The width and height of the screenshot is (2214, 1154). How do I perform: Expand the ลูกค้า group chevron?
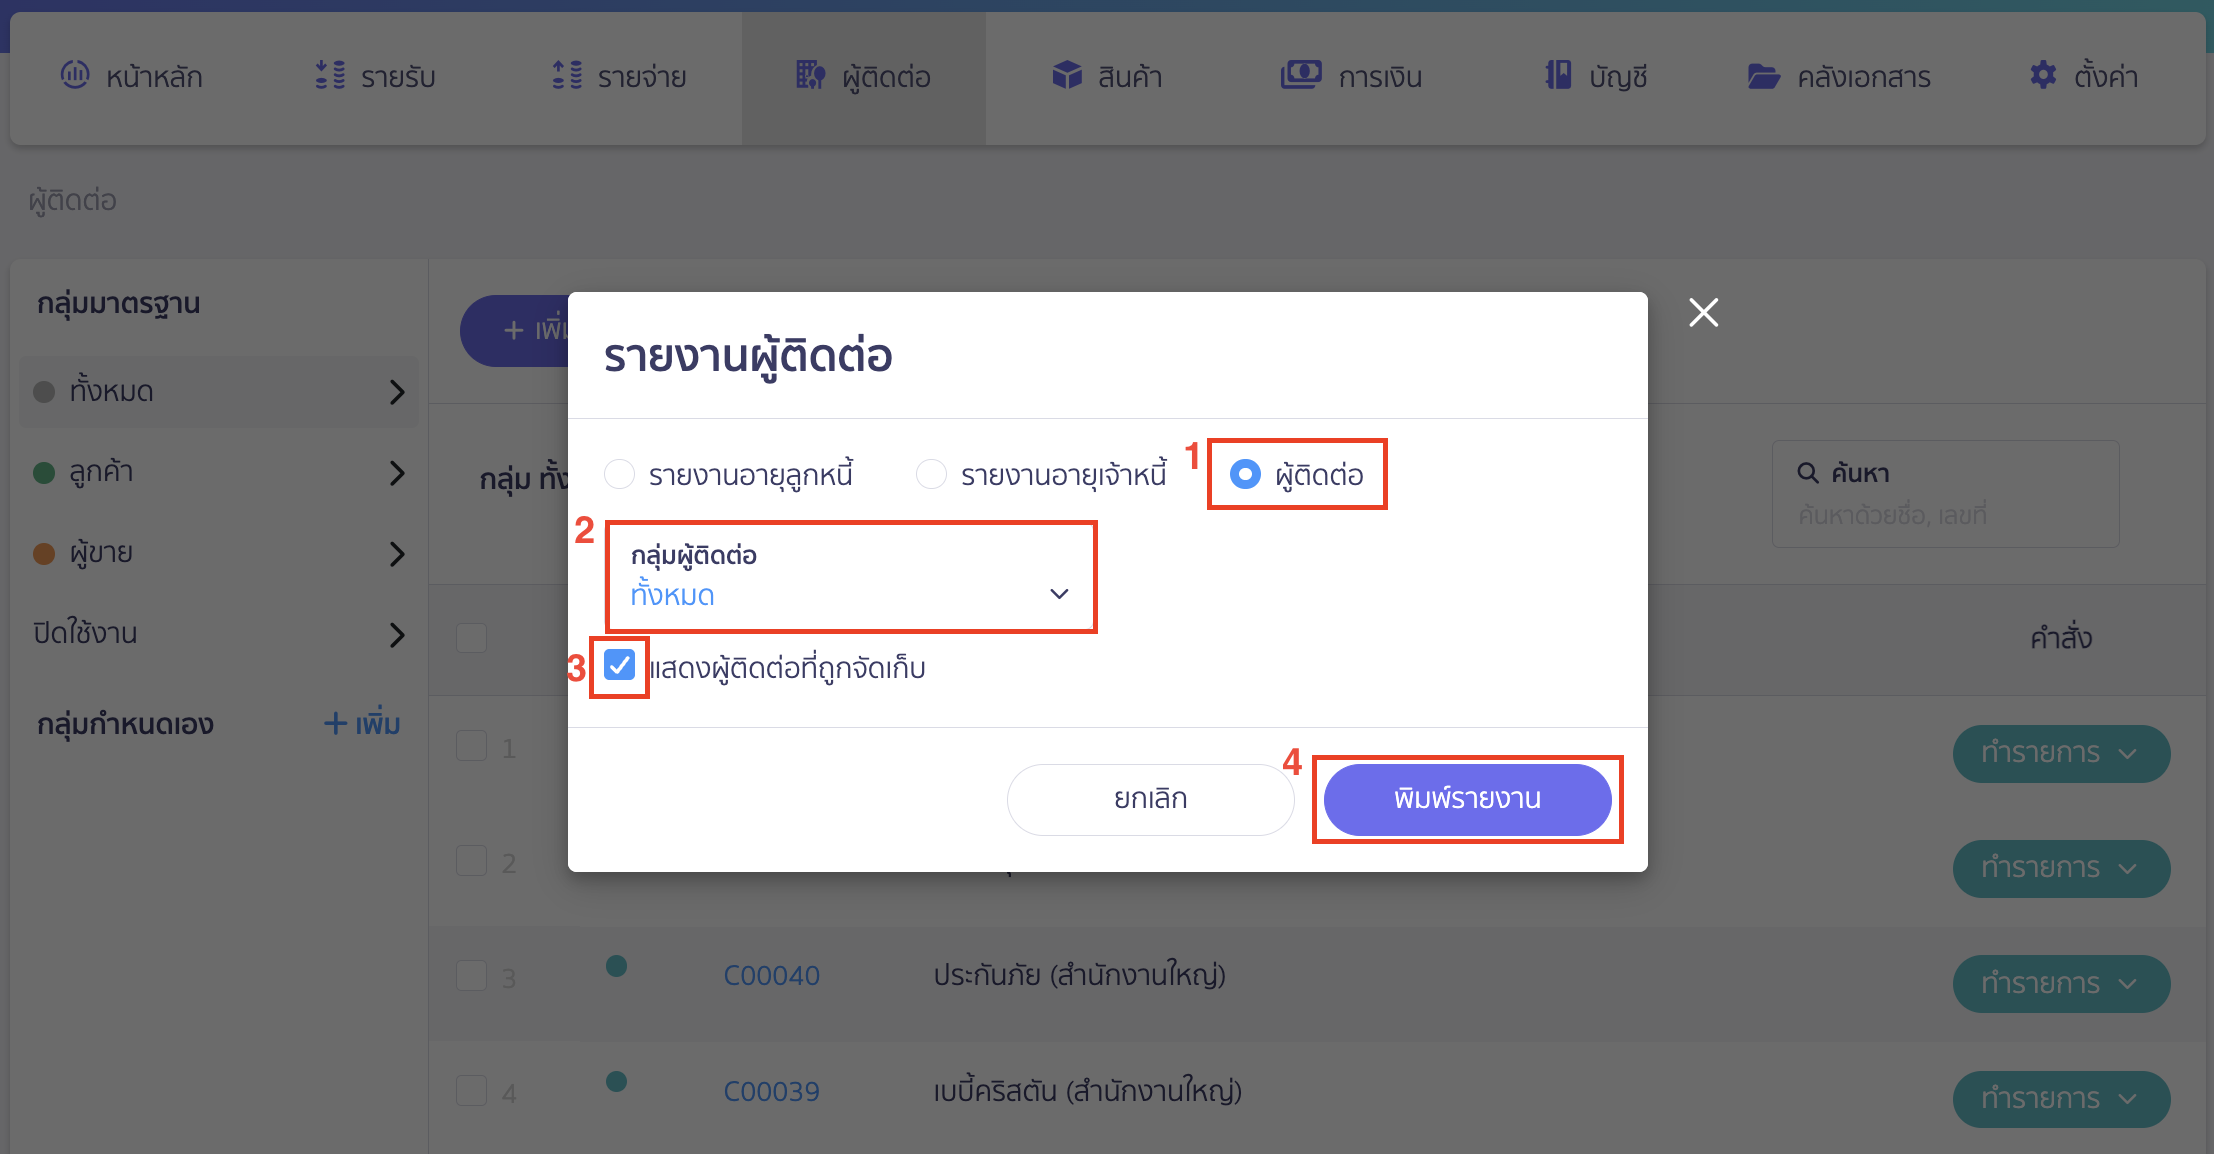[x=397, y=473]
